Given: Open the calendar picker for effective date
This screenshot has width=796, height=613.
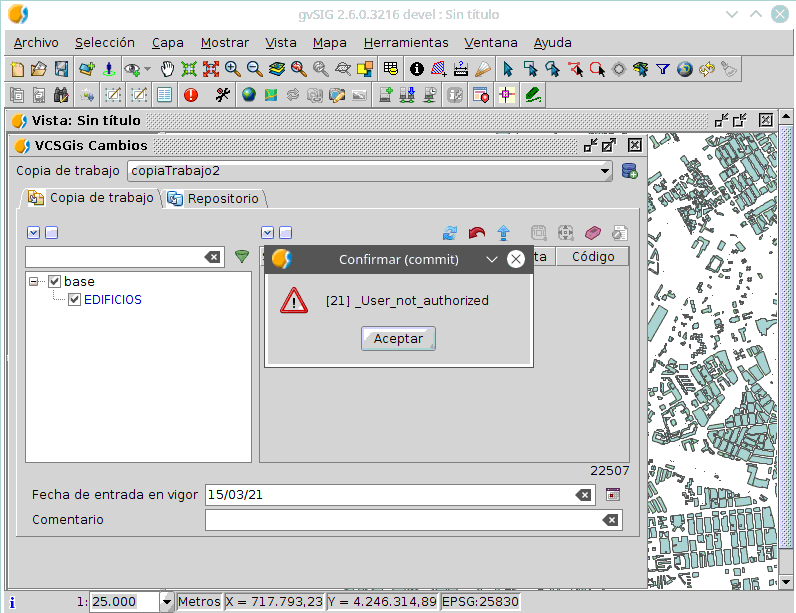Looking at the screenshot, I should pos(613,494).
